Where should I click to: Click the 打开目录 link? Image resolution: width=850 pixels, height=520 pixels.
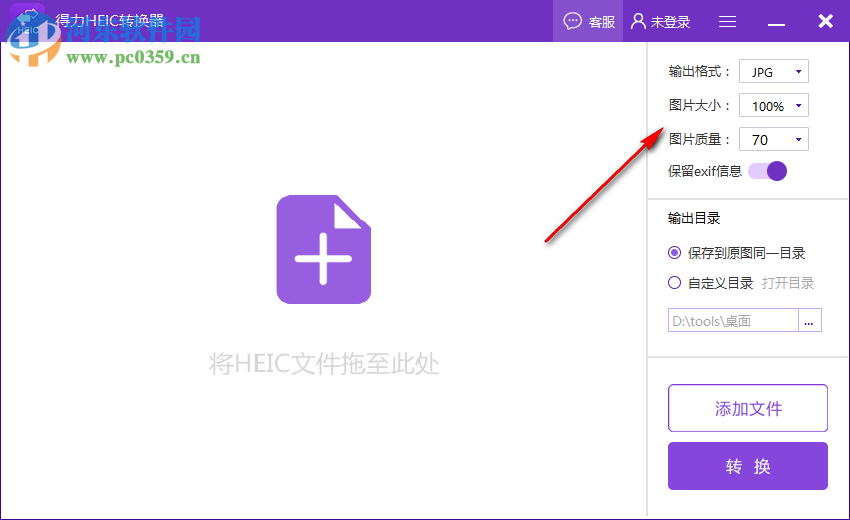click(x=788, y=283)
